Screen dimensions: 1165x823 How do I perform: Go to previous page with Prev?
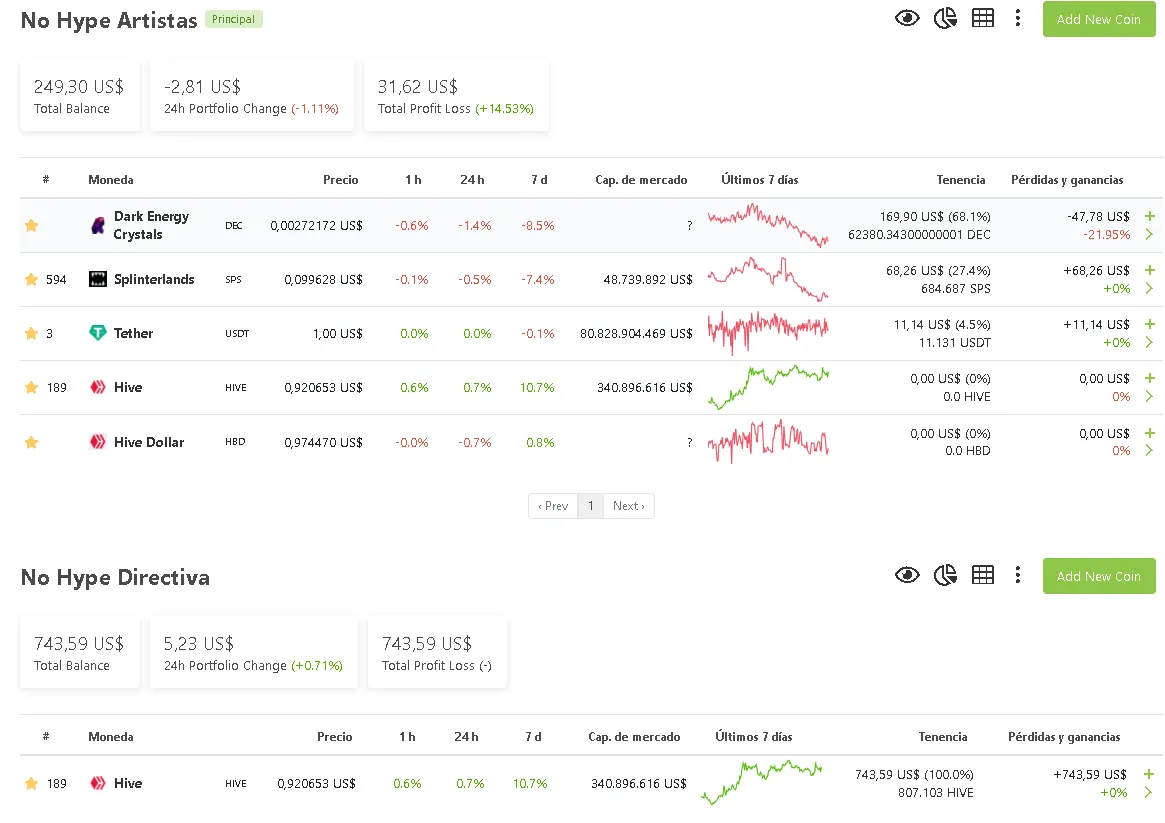click(x=553, y=506)
